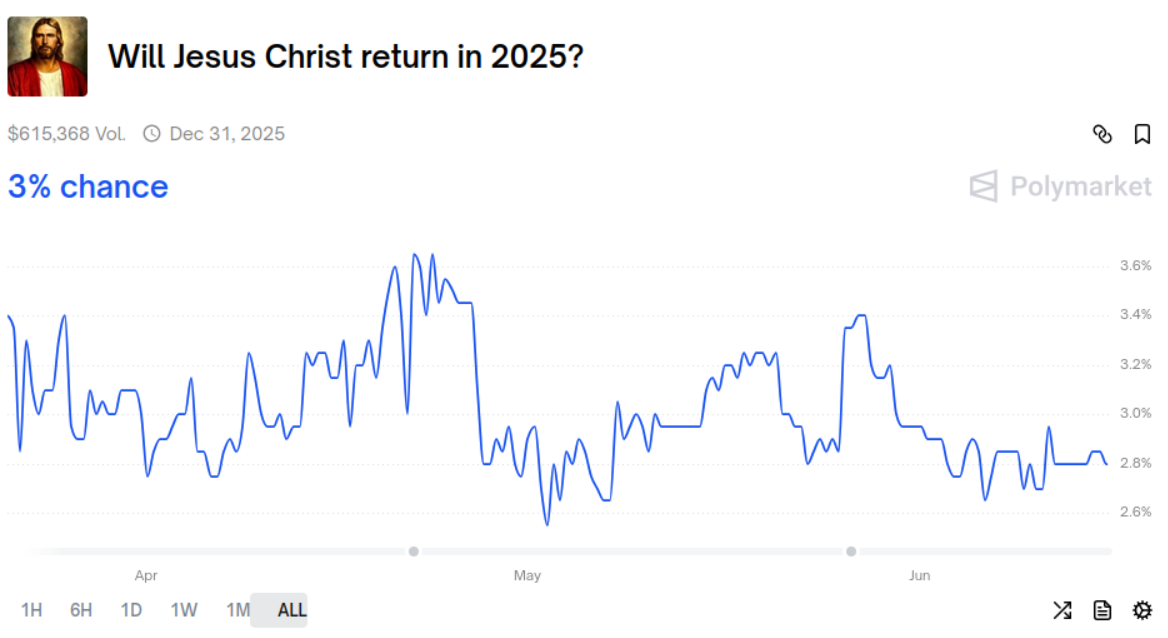This screenshot has width=1168, height=638.
Task: Click the shuffle arrows icon below the chart
Action: (x=1062, y=610)
